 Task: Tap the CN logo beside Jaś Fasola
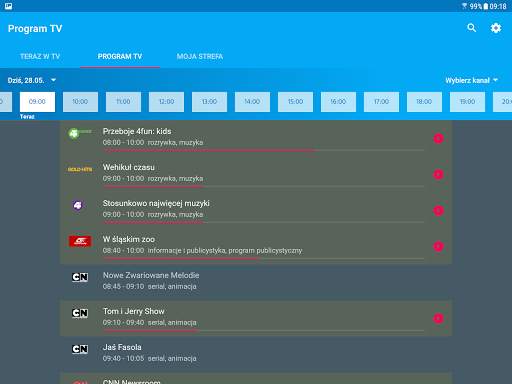pos(80,349)
